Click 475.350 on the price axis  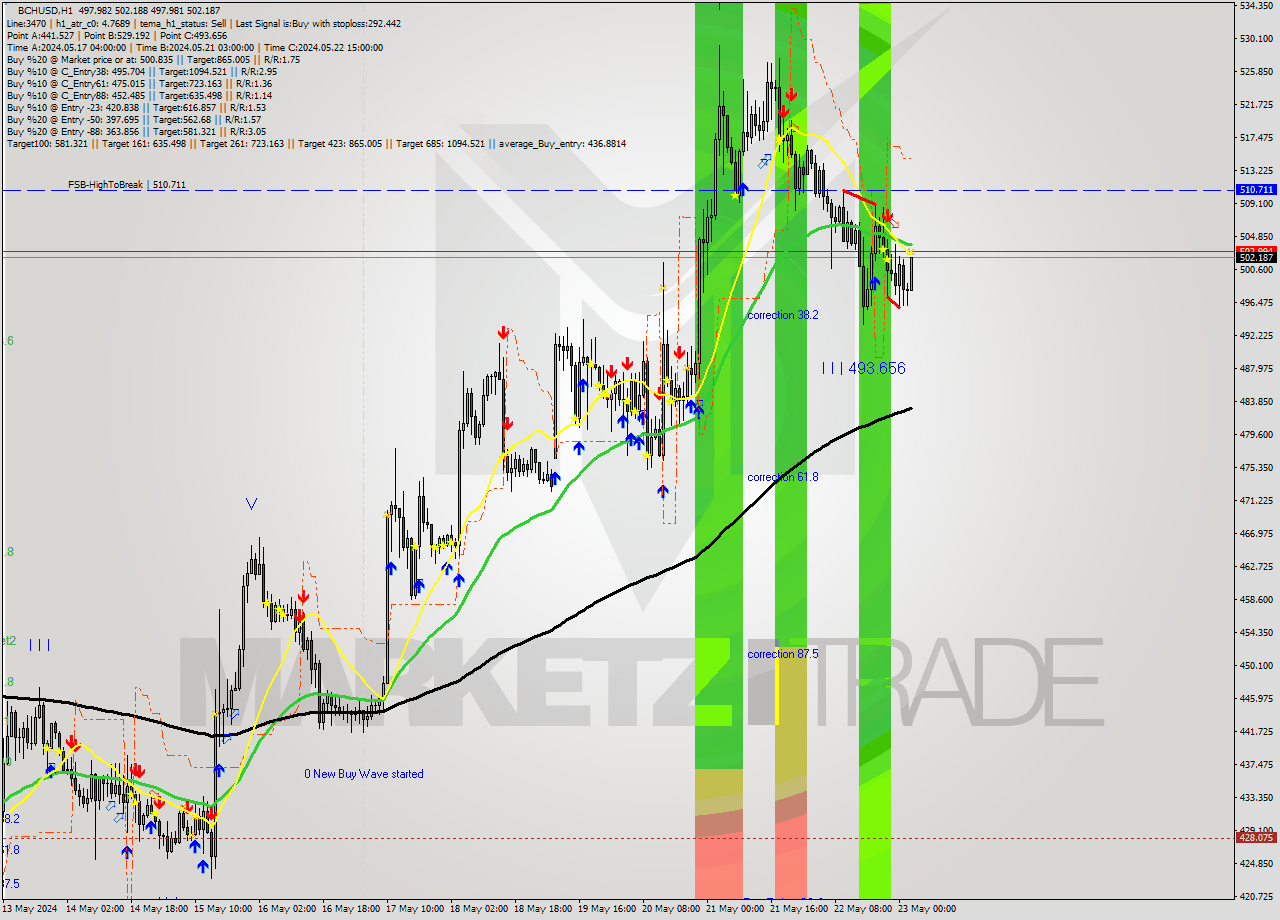coord(1256,467)
